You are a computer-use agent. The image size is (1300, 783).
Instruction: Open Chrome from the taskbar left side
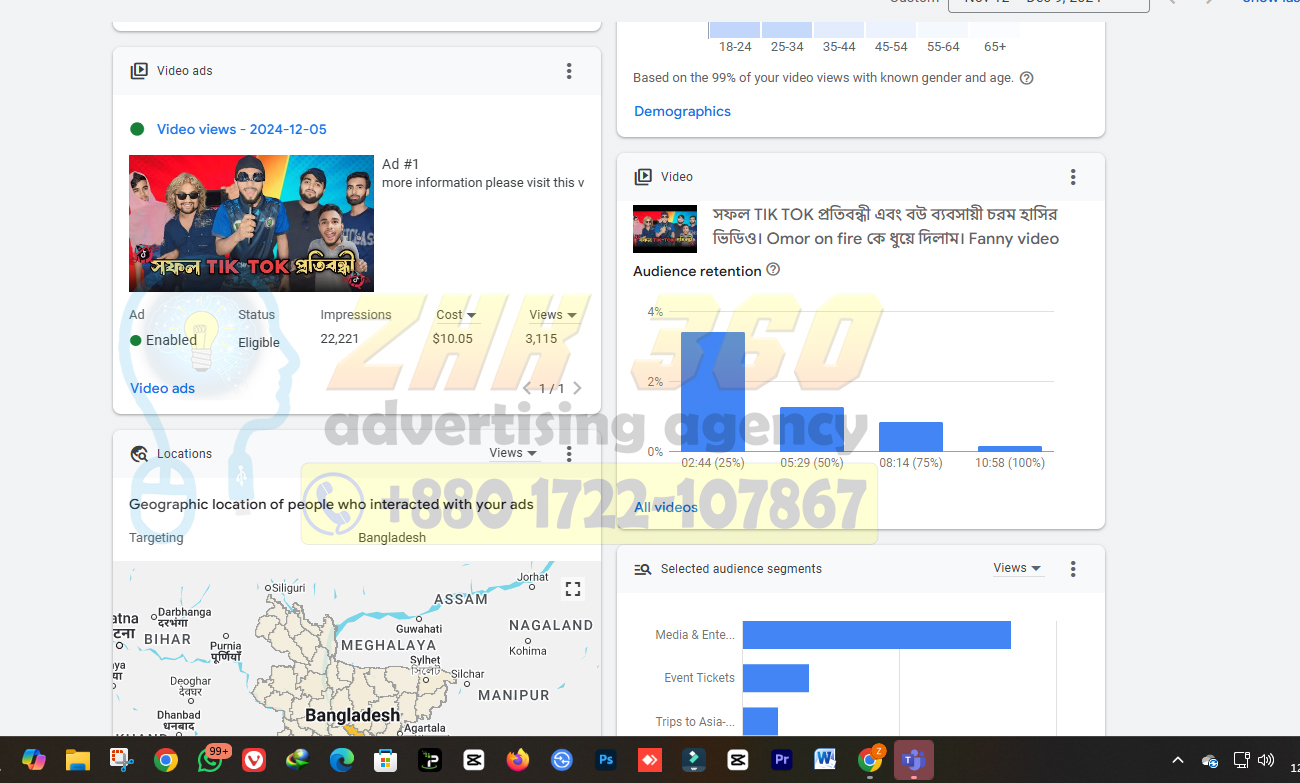tap(166, 760)
